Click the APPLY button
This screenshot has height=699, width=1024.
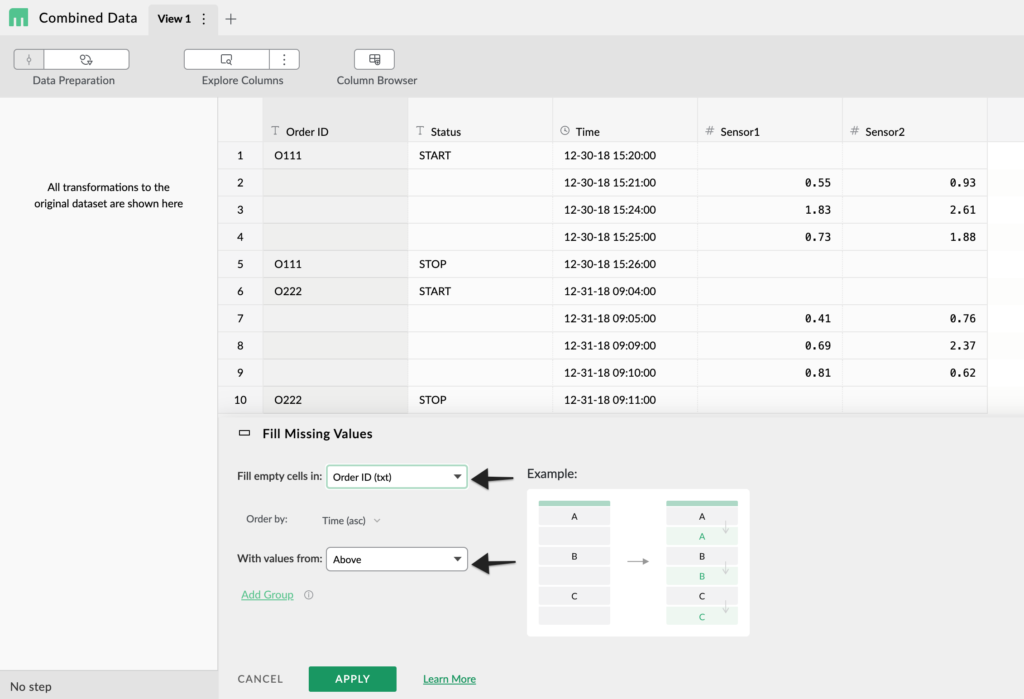click(x=353, y=679)
